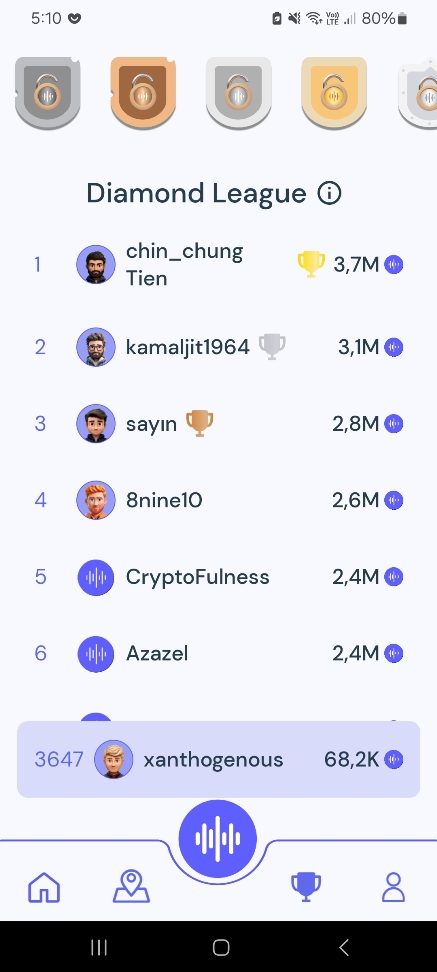Open CryptoFulness's sound wave avatar
Viewport: 437px width, 972px height.
pos(96,577)
